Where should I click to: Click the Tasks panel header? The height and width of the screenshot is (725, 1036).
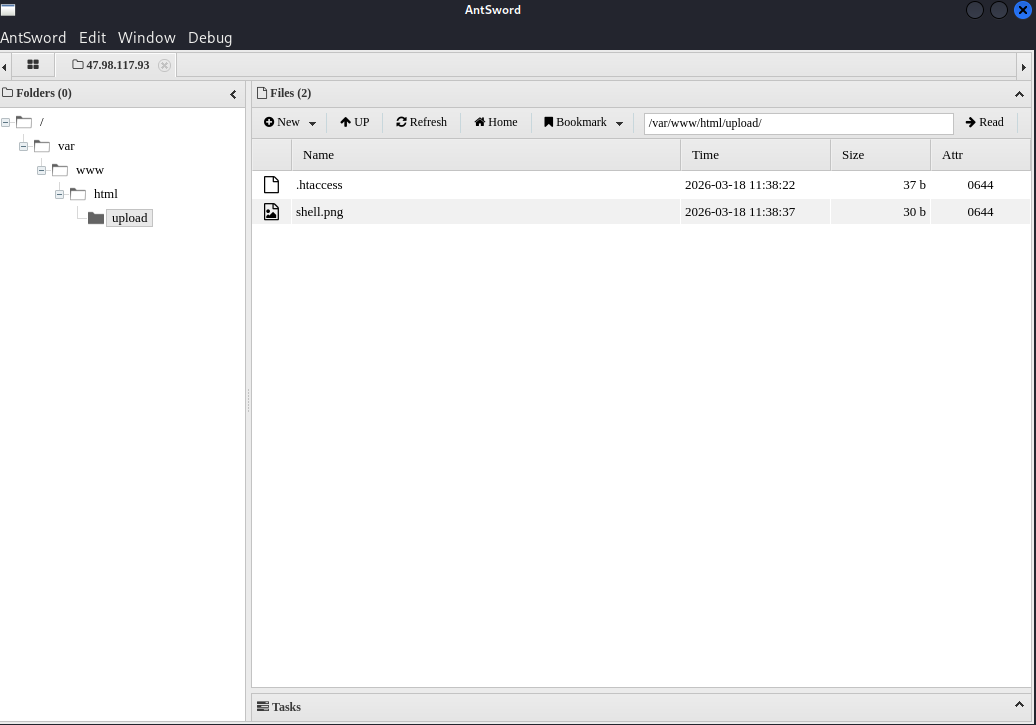coord(641,706)
